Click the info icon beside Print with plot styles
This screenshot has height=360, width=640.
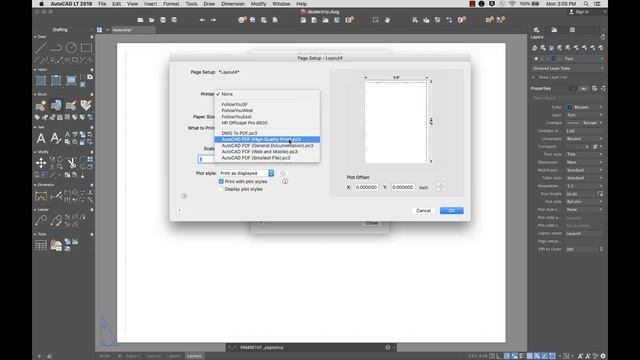pyautogui.click(x=285, y=181)
